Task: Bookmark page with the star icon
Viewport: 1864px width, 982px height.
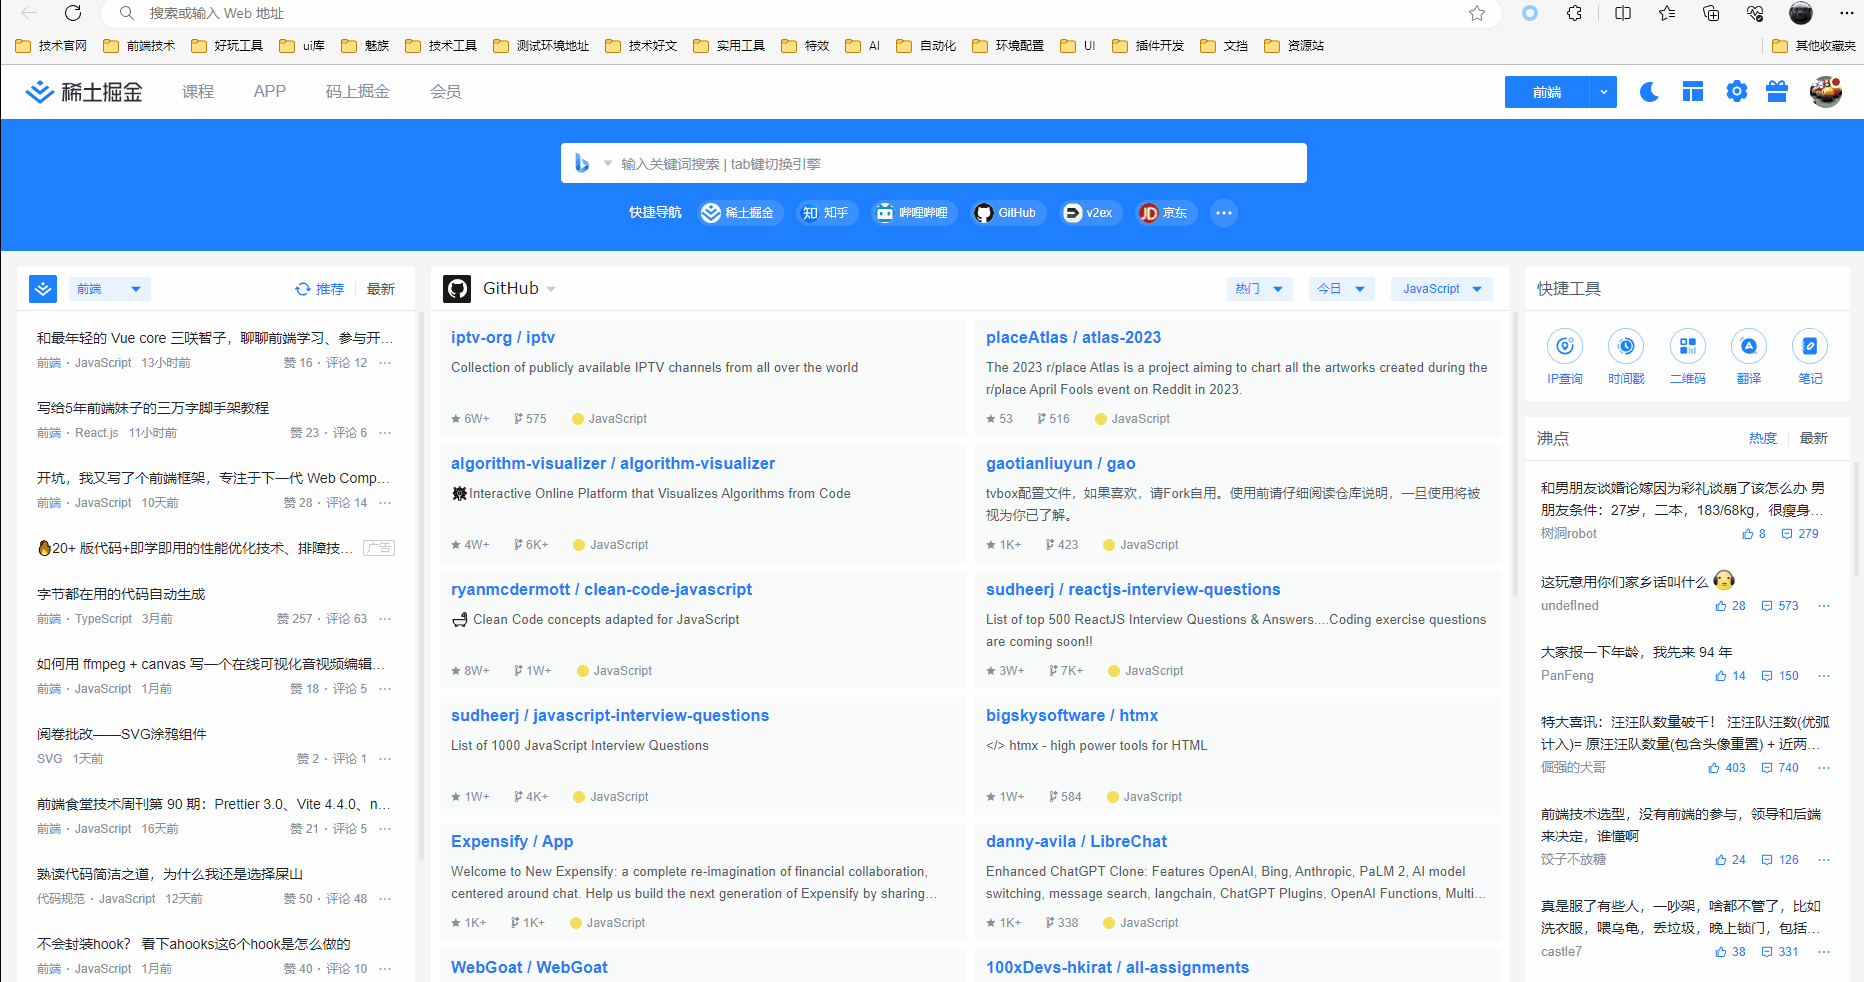Action: click(1477, 13)
